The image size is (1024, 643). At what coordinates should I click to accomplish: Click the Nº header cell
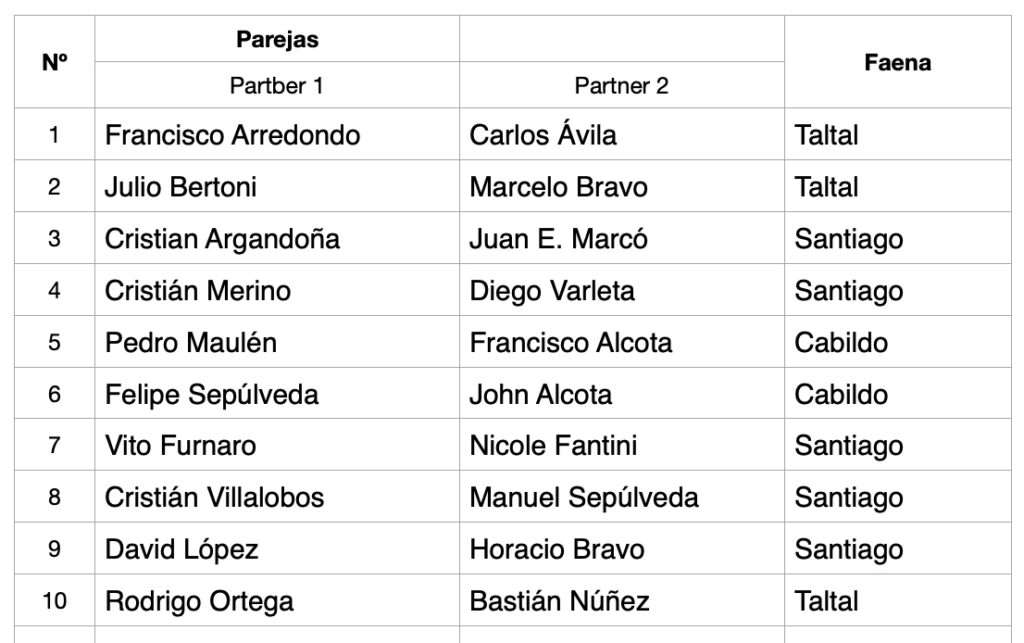coord(54,62)
